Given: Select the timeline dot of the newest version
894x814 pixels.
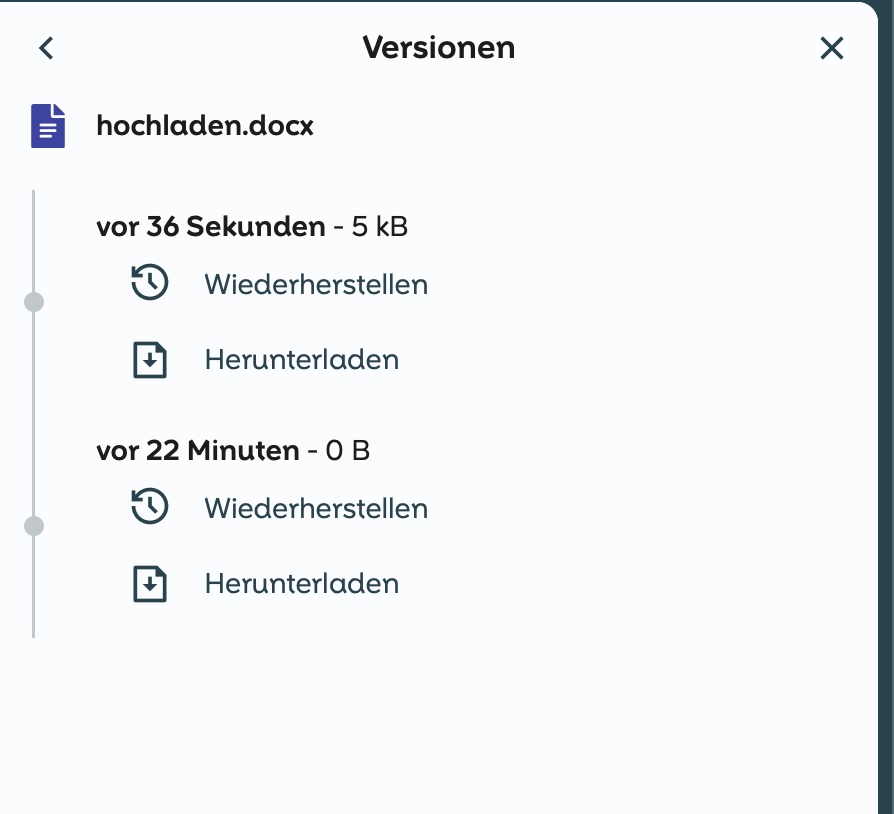Looking at the screenshot, I should point(34,302).
